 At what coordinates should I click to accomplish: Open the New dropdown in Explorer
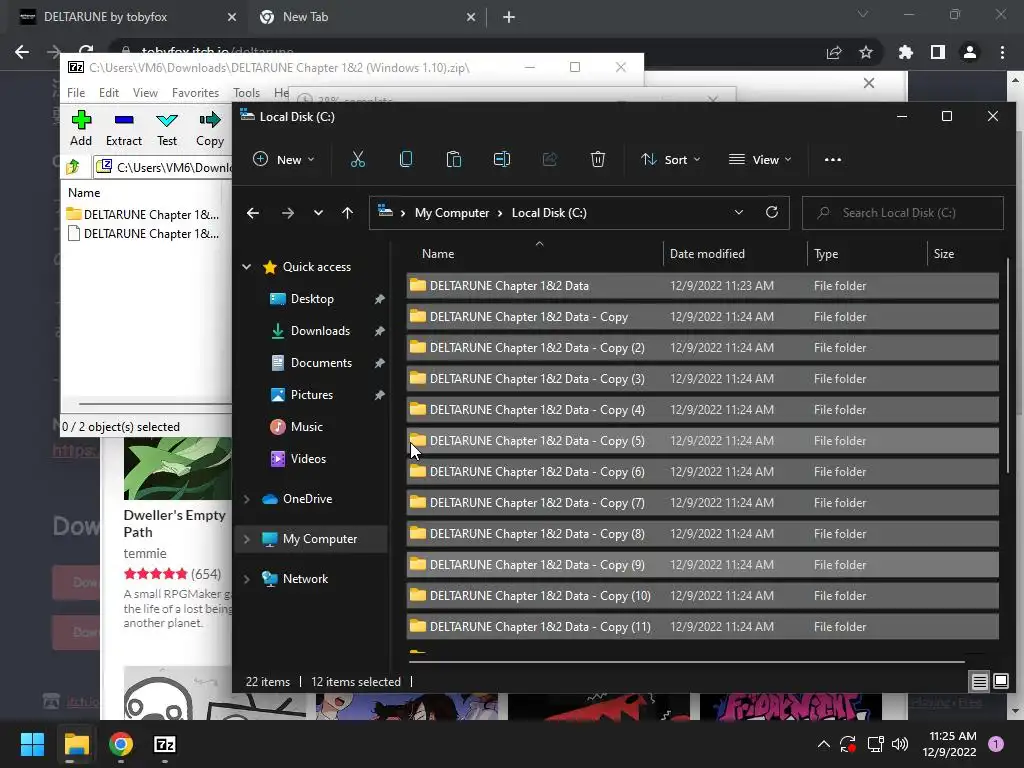283,159
